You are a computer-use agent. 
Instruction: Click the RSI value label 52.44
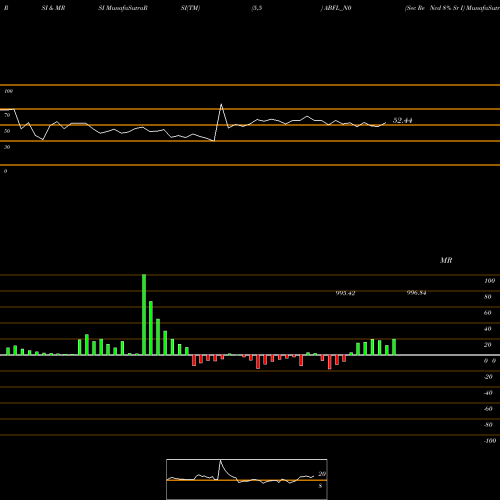click(402, 120)
